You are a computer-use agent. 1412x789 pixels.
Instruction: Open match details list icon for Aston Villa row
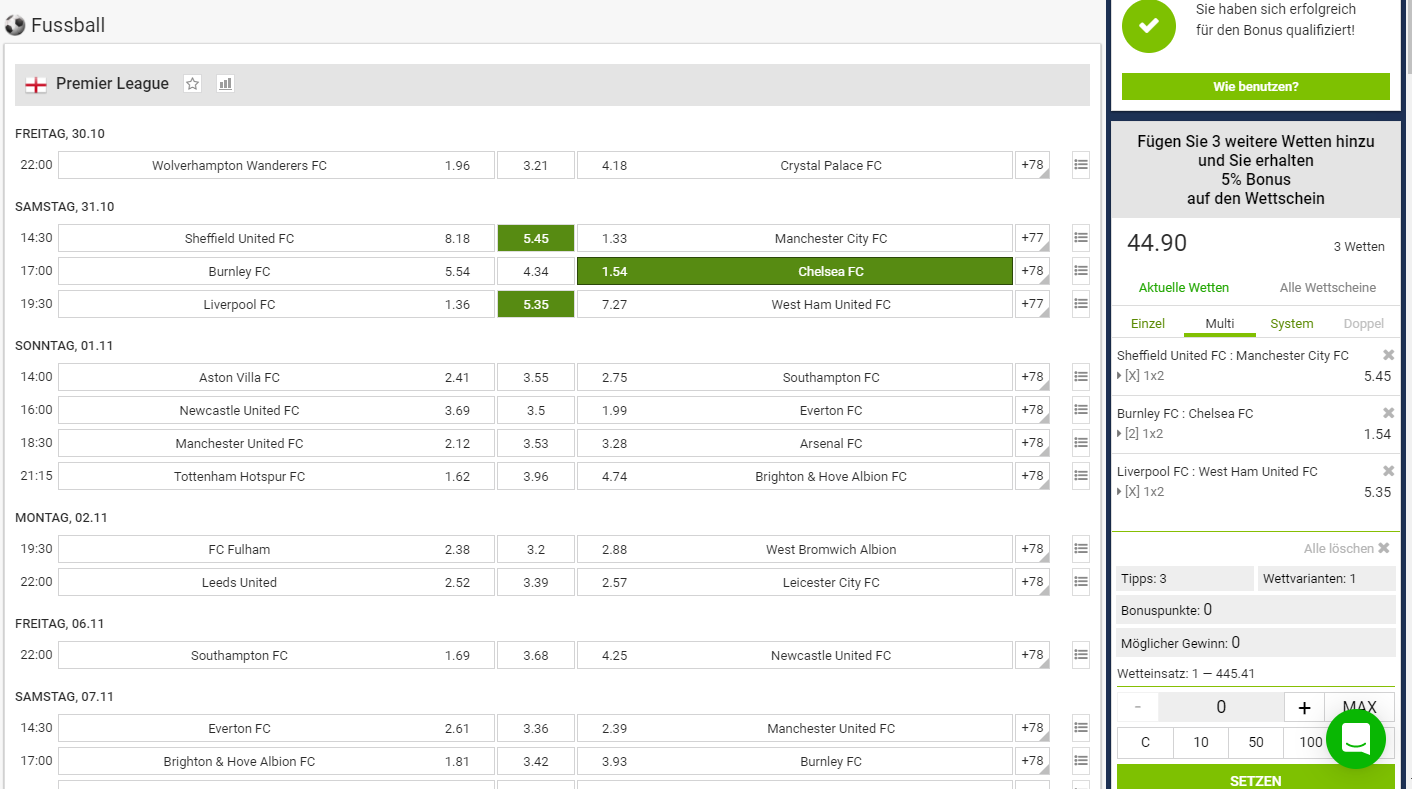pos(1081,377)
